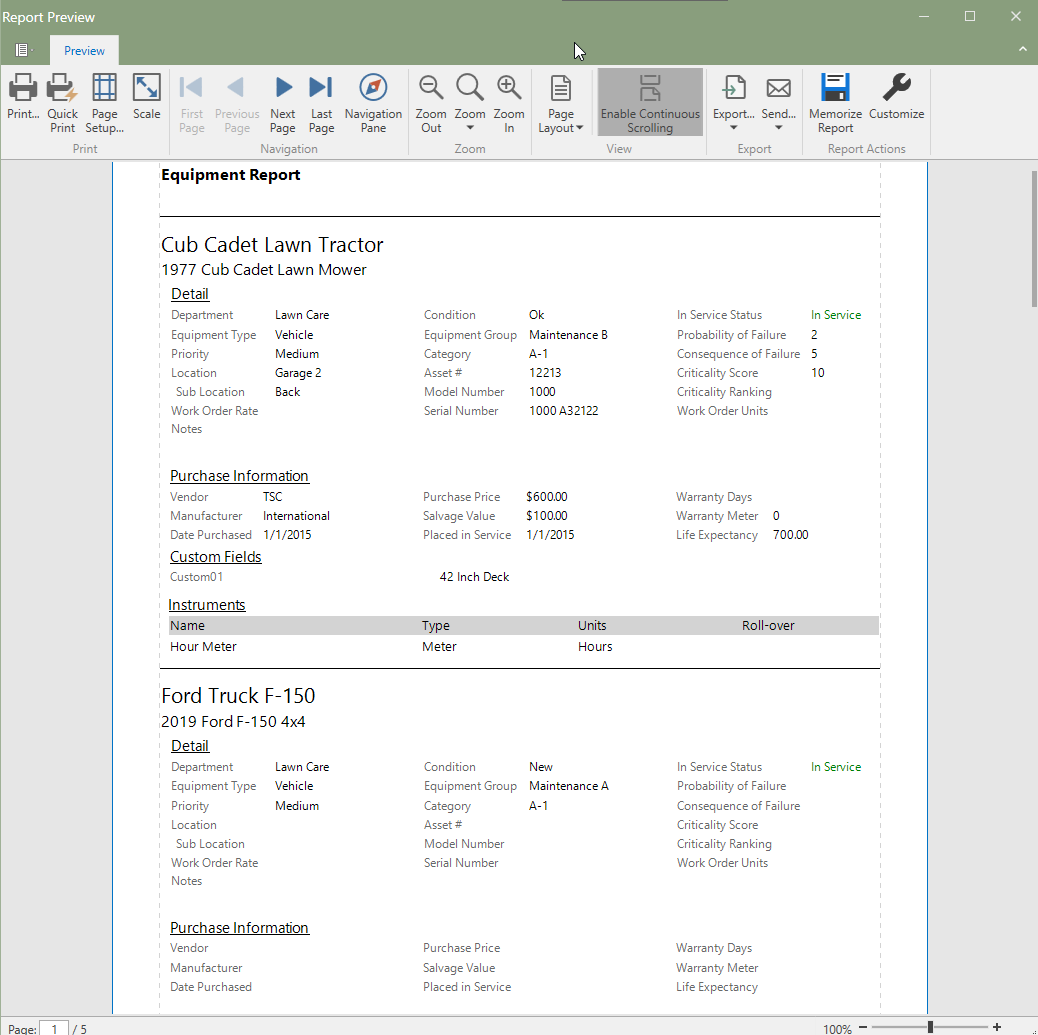Toggle Enable Continuous Scrolling
This screenshot has height=1035, width=1038.
[650, 103]
